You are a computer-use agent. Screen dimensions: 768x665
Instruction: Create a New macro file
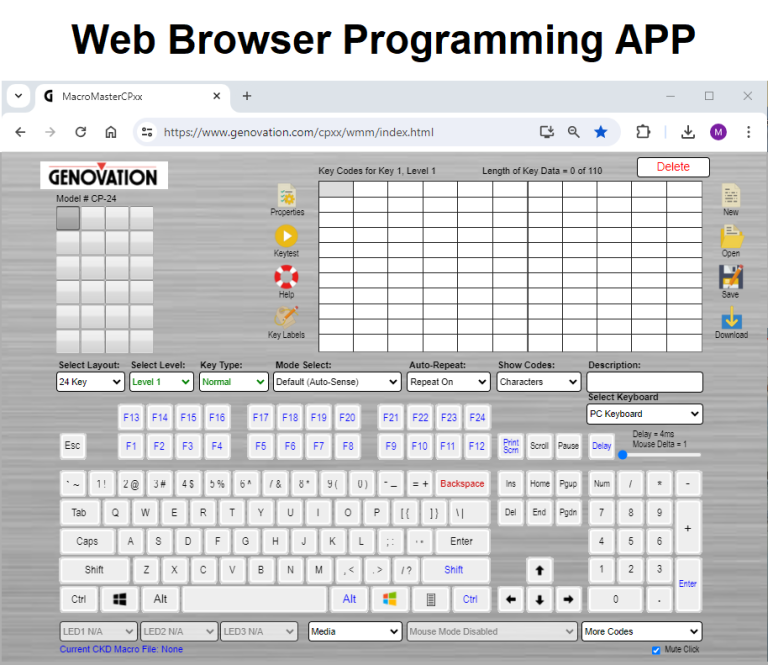pyautogui.click(x=731, y=196)
